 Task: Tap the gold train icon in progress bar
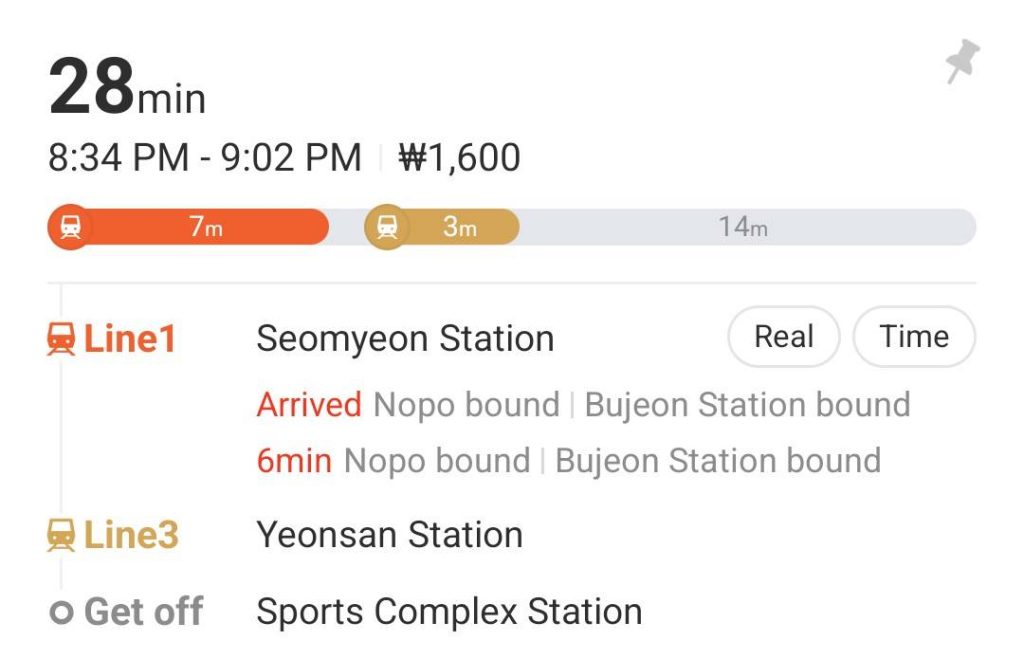point(387,227)
